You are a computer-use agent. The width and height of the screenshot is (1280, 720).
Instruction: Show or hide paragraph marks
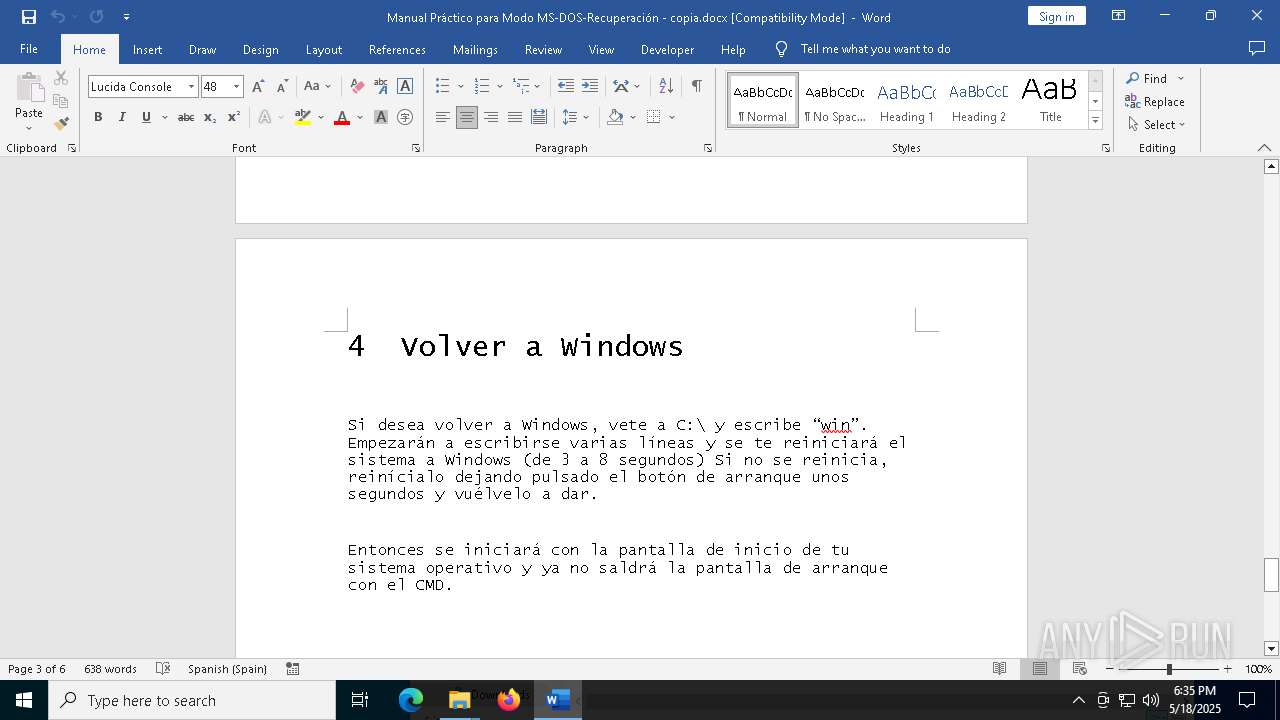pyautogui.click(x=696, y=87)
